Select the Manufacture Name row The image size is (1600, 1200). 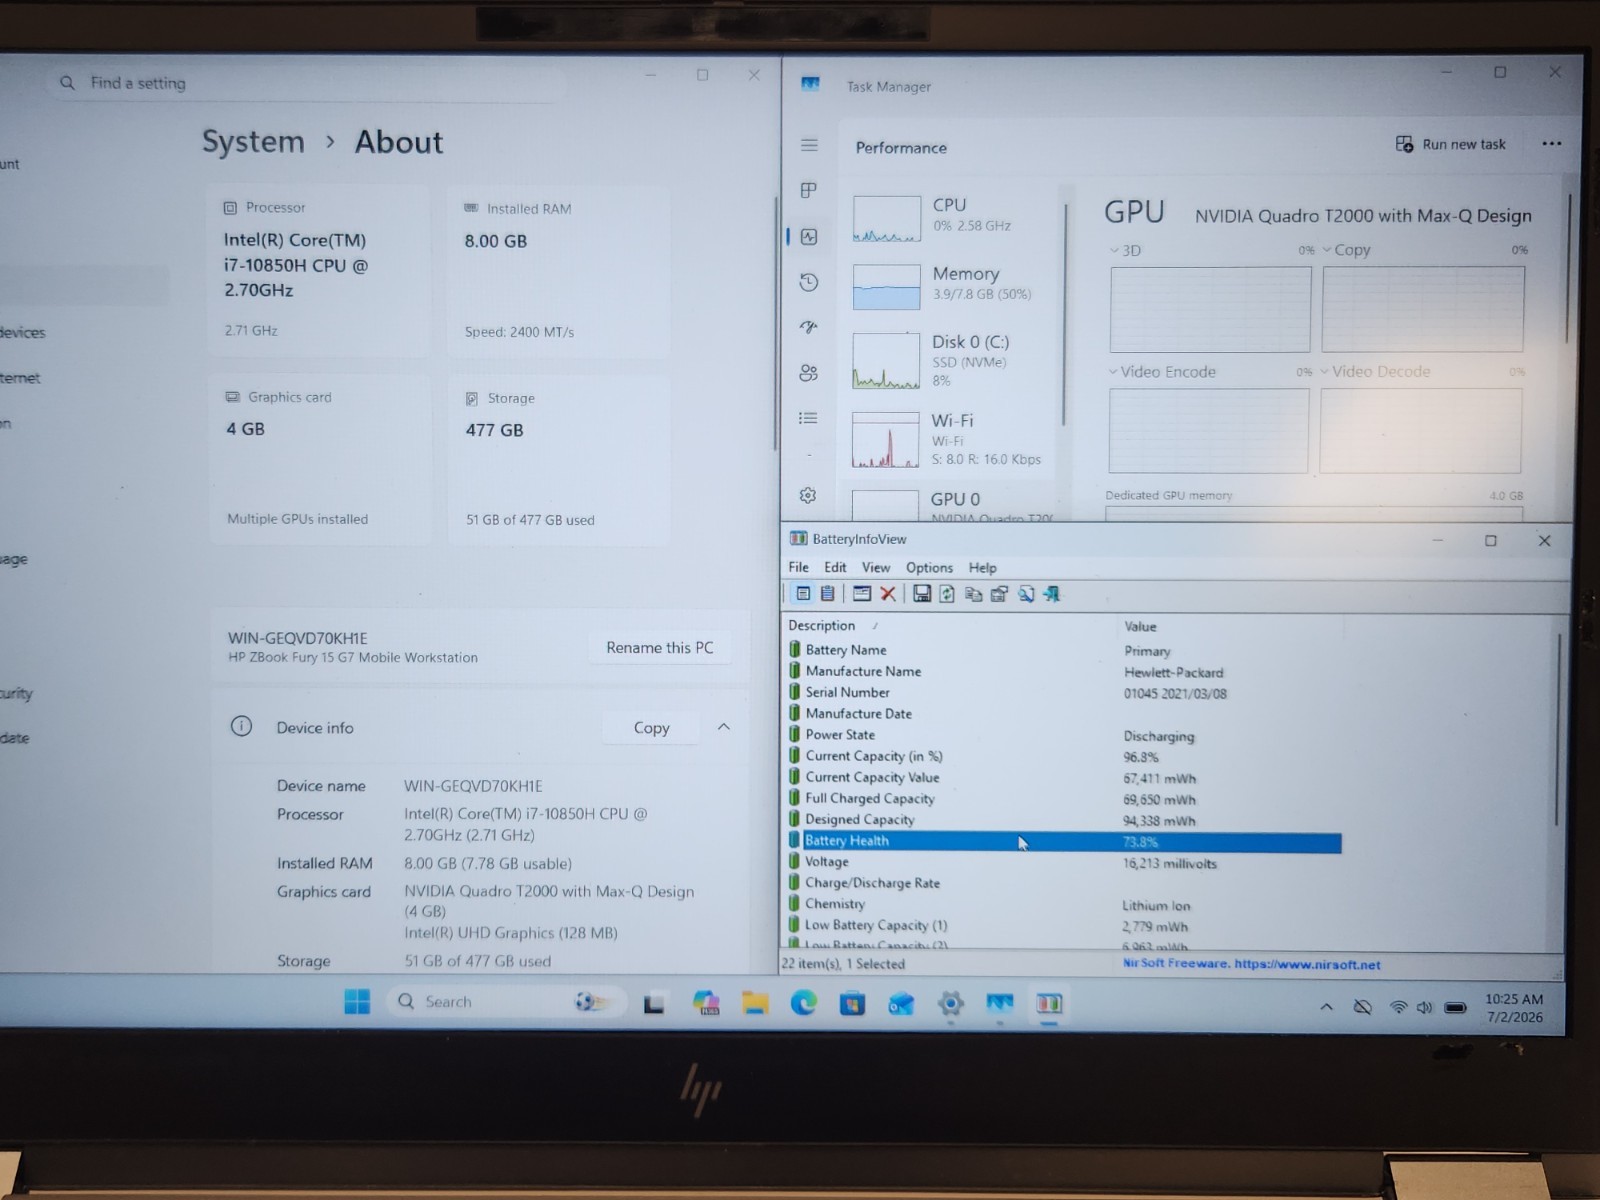click(x=1065, y=671)
